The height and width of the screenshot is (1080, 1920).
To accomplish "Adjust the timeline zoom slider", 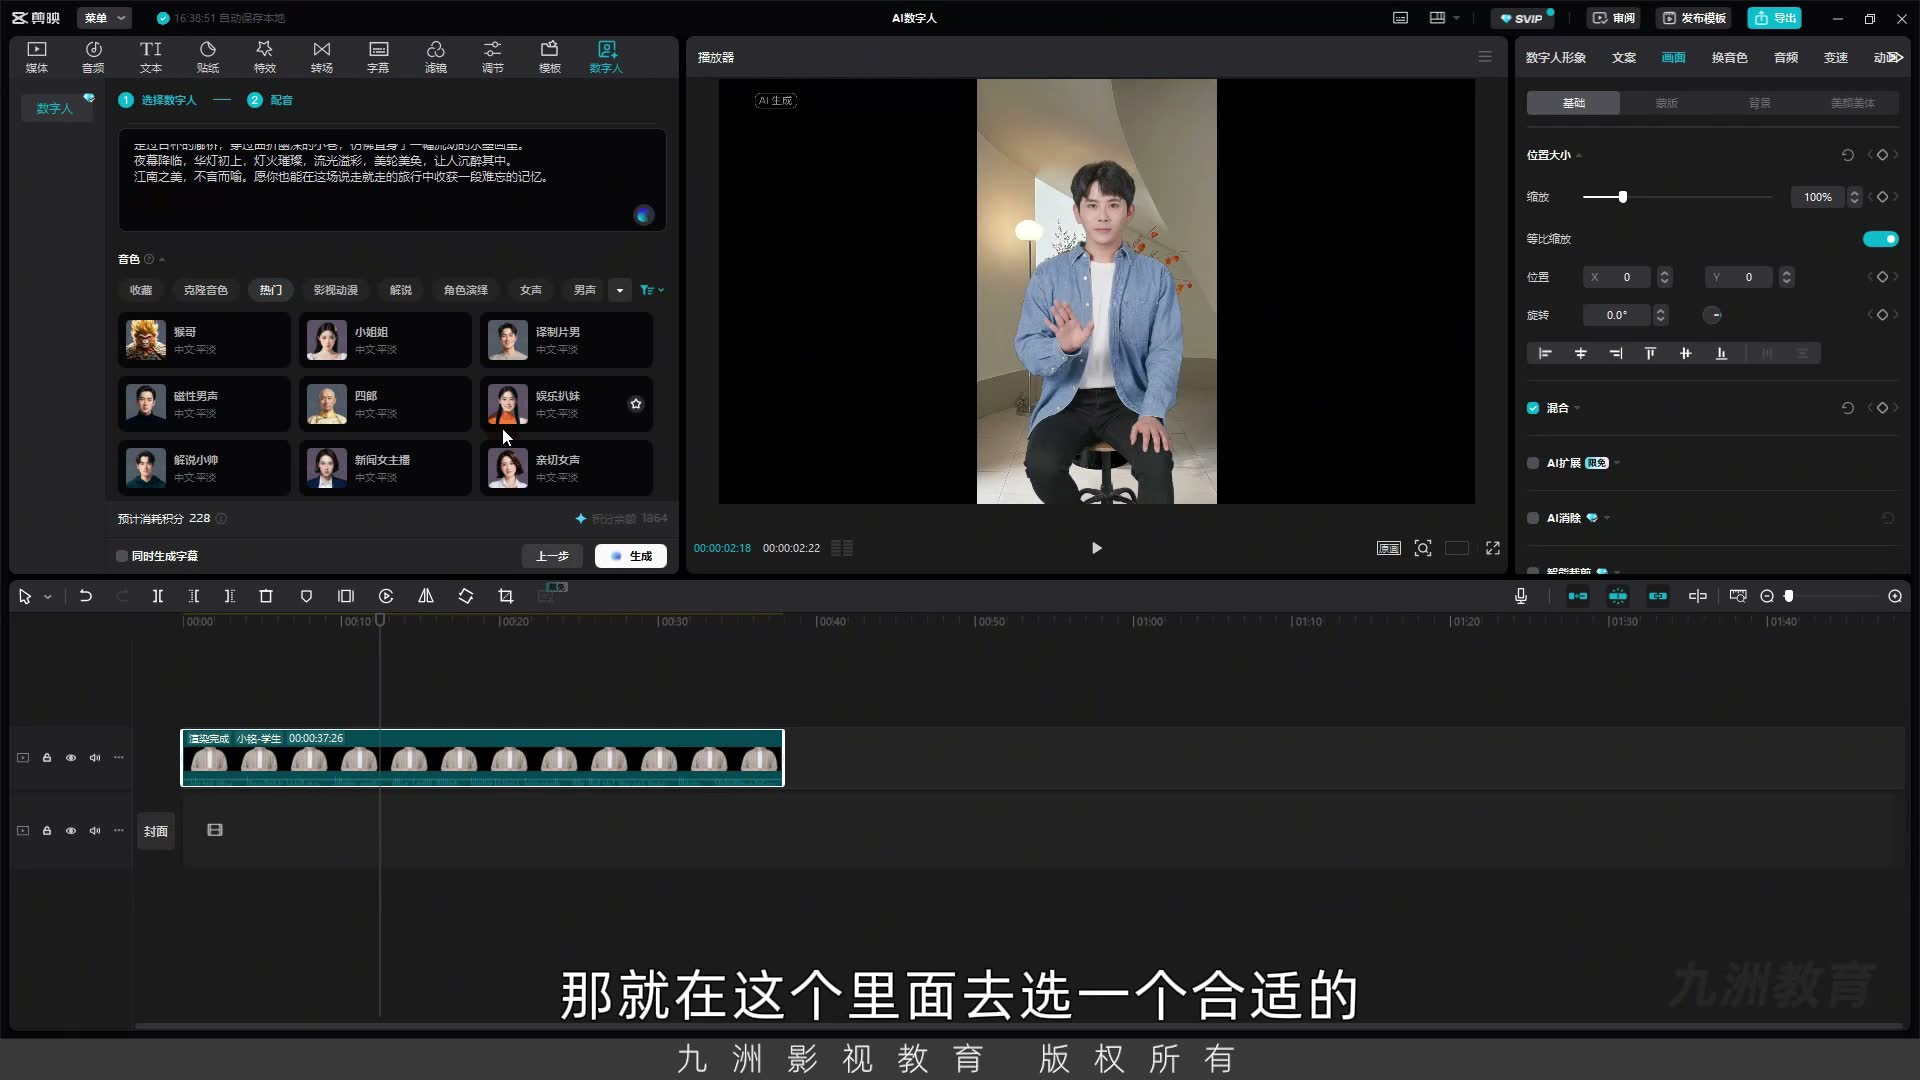I will pos(1789,596).
